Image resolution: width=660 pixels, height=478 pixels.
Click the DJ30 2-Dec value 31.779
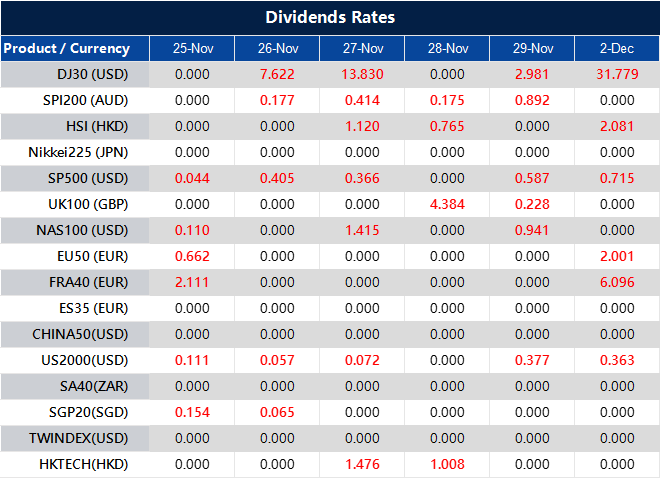point(616,74)
